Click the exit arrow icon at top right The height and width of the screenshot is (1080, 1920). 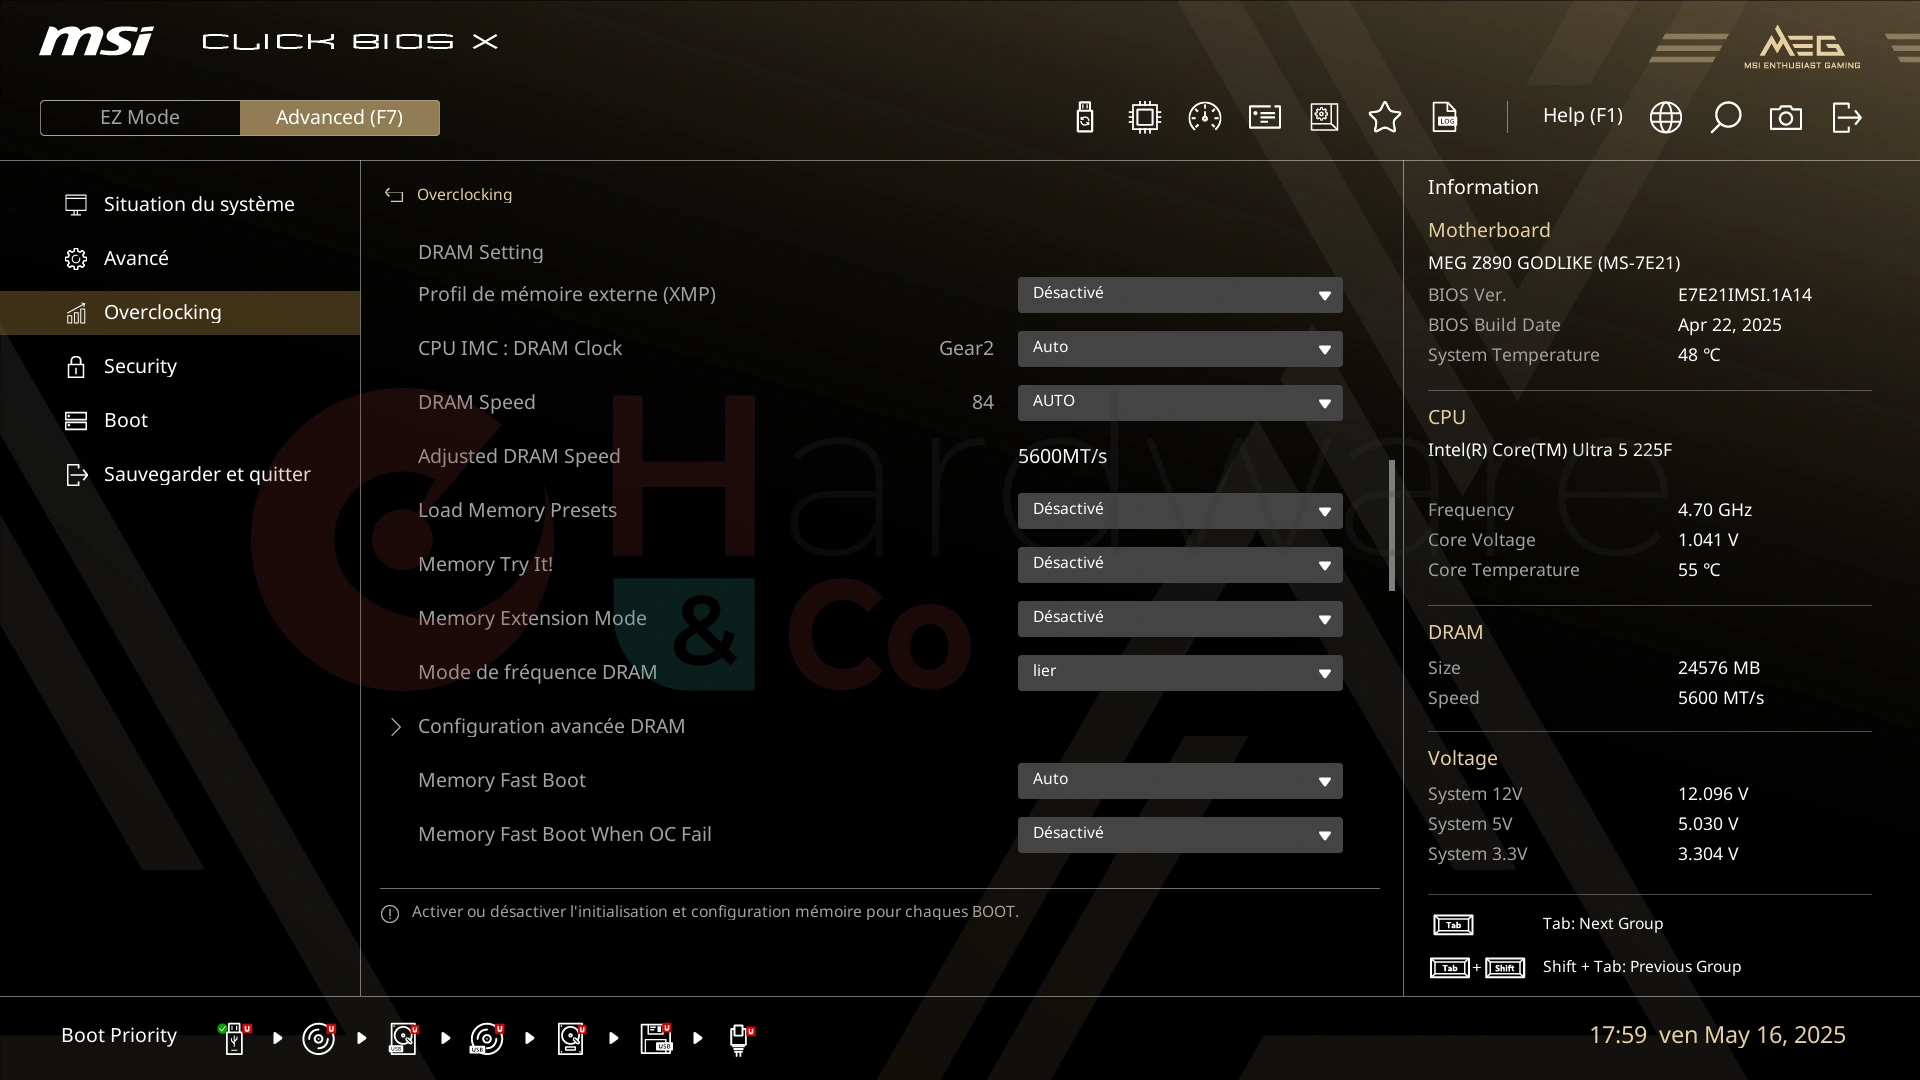[1846, 117]
